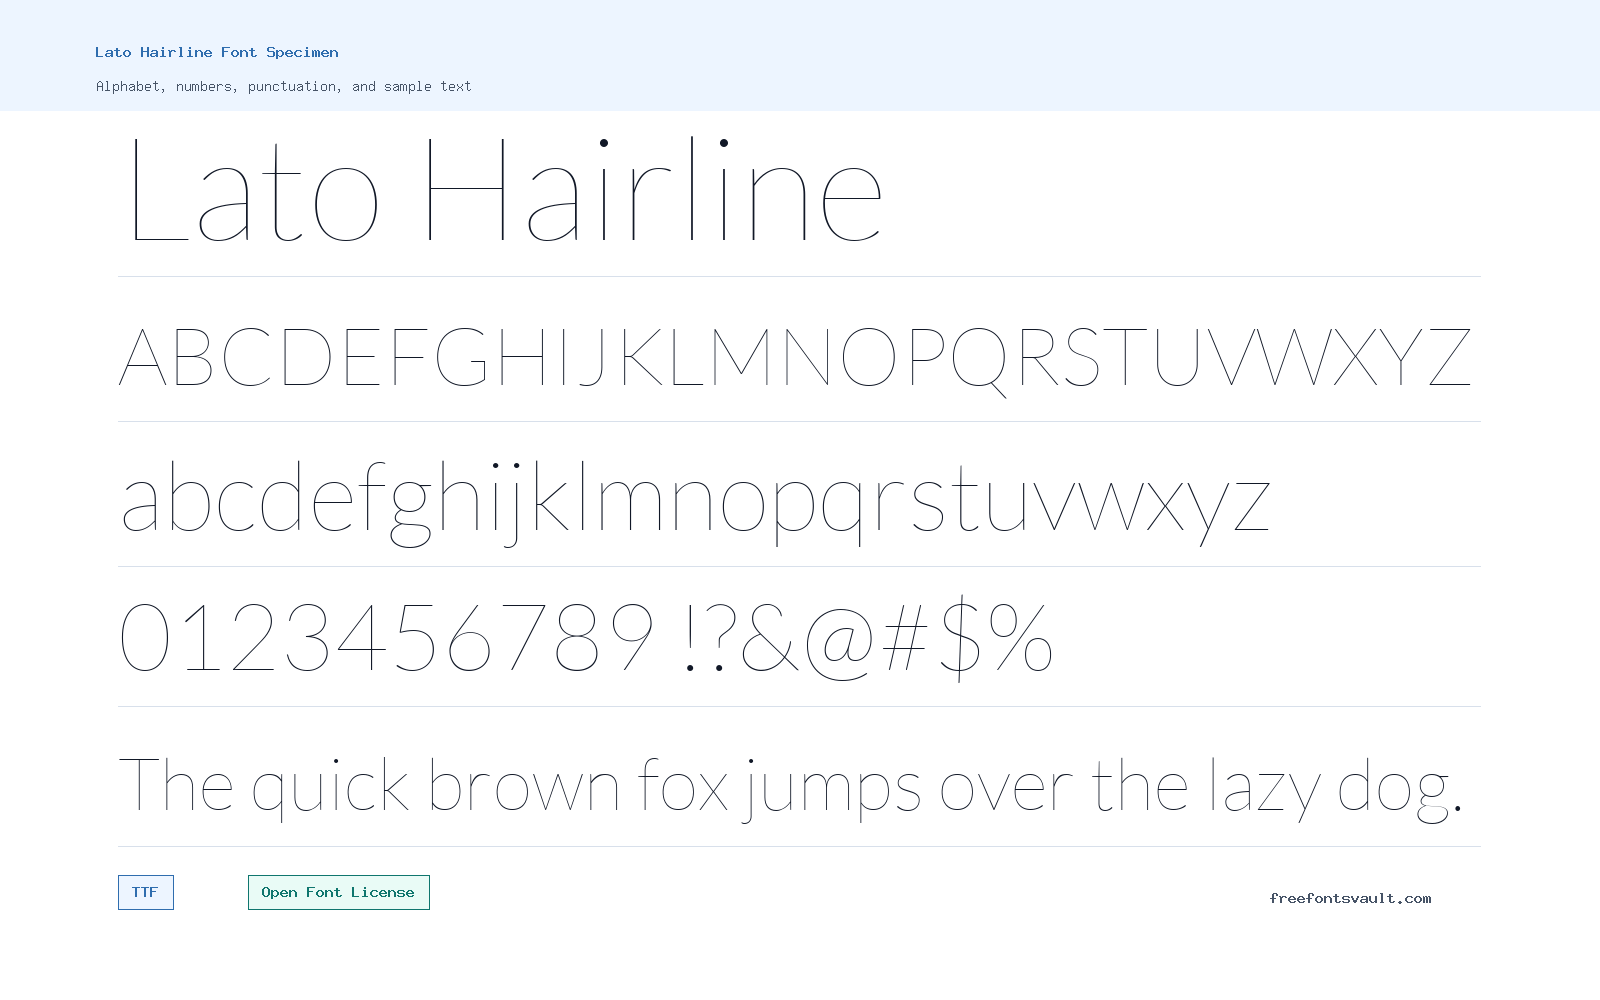1600x1000 pixels.
Task: Click the digits and punctuation sample line
Action: click(x=586, y=637)
